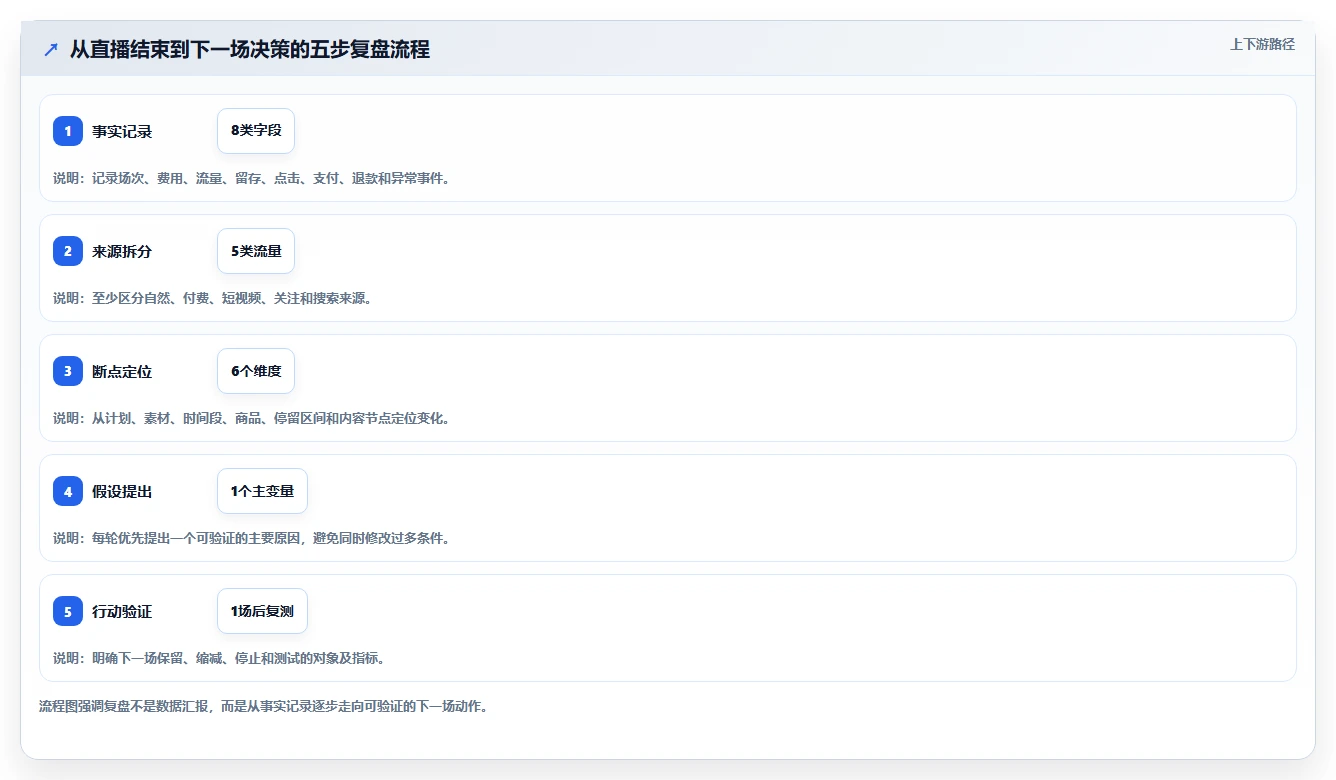1336x780 pixels.
Task: Select the step 5 number badge
Action: tap(68, 611)
